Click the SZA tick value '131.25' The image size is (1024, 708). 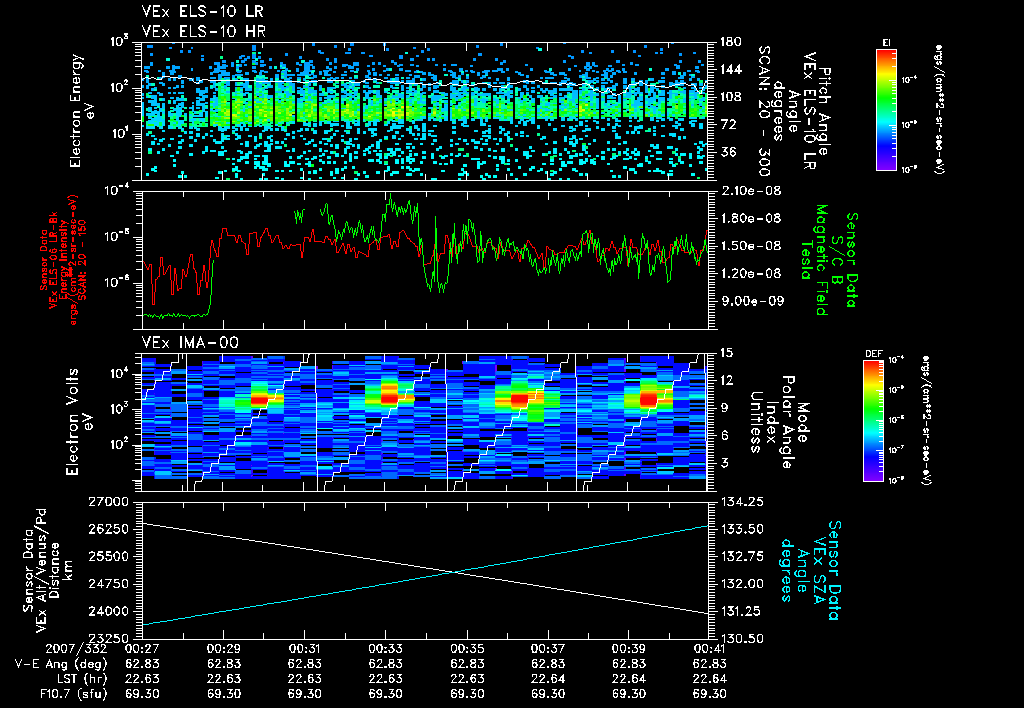(743, 611)
